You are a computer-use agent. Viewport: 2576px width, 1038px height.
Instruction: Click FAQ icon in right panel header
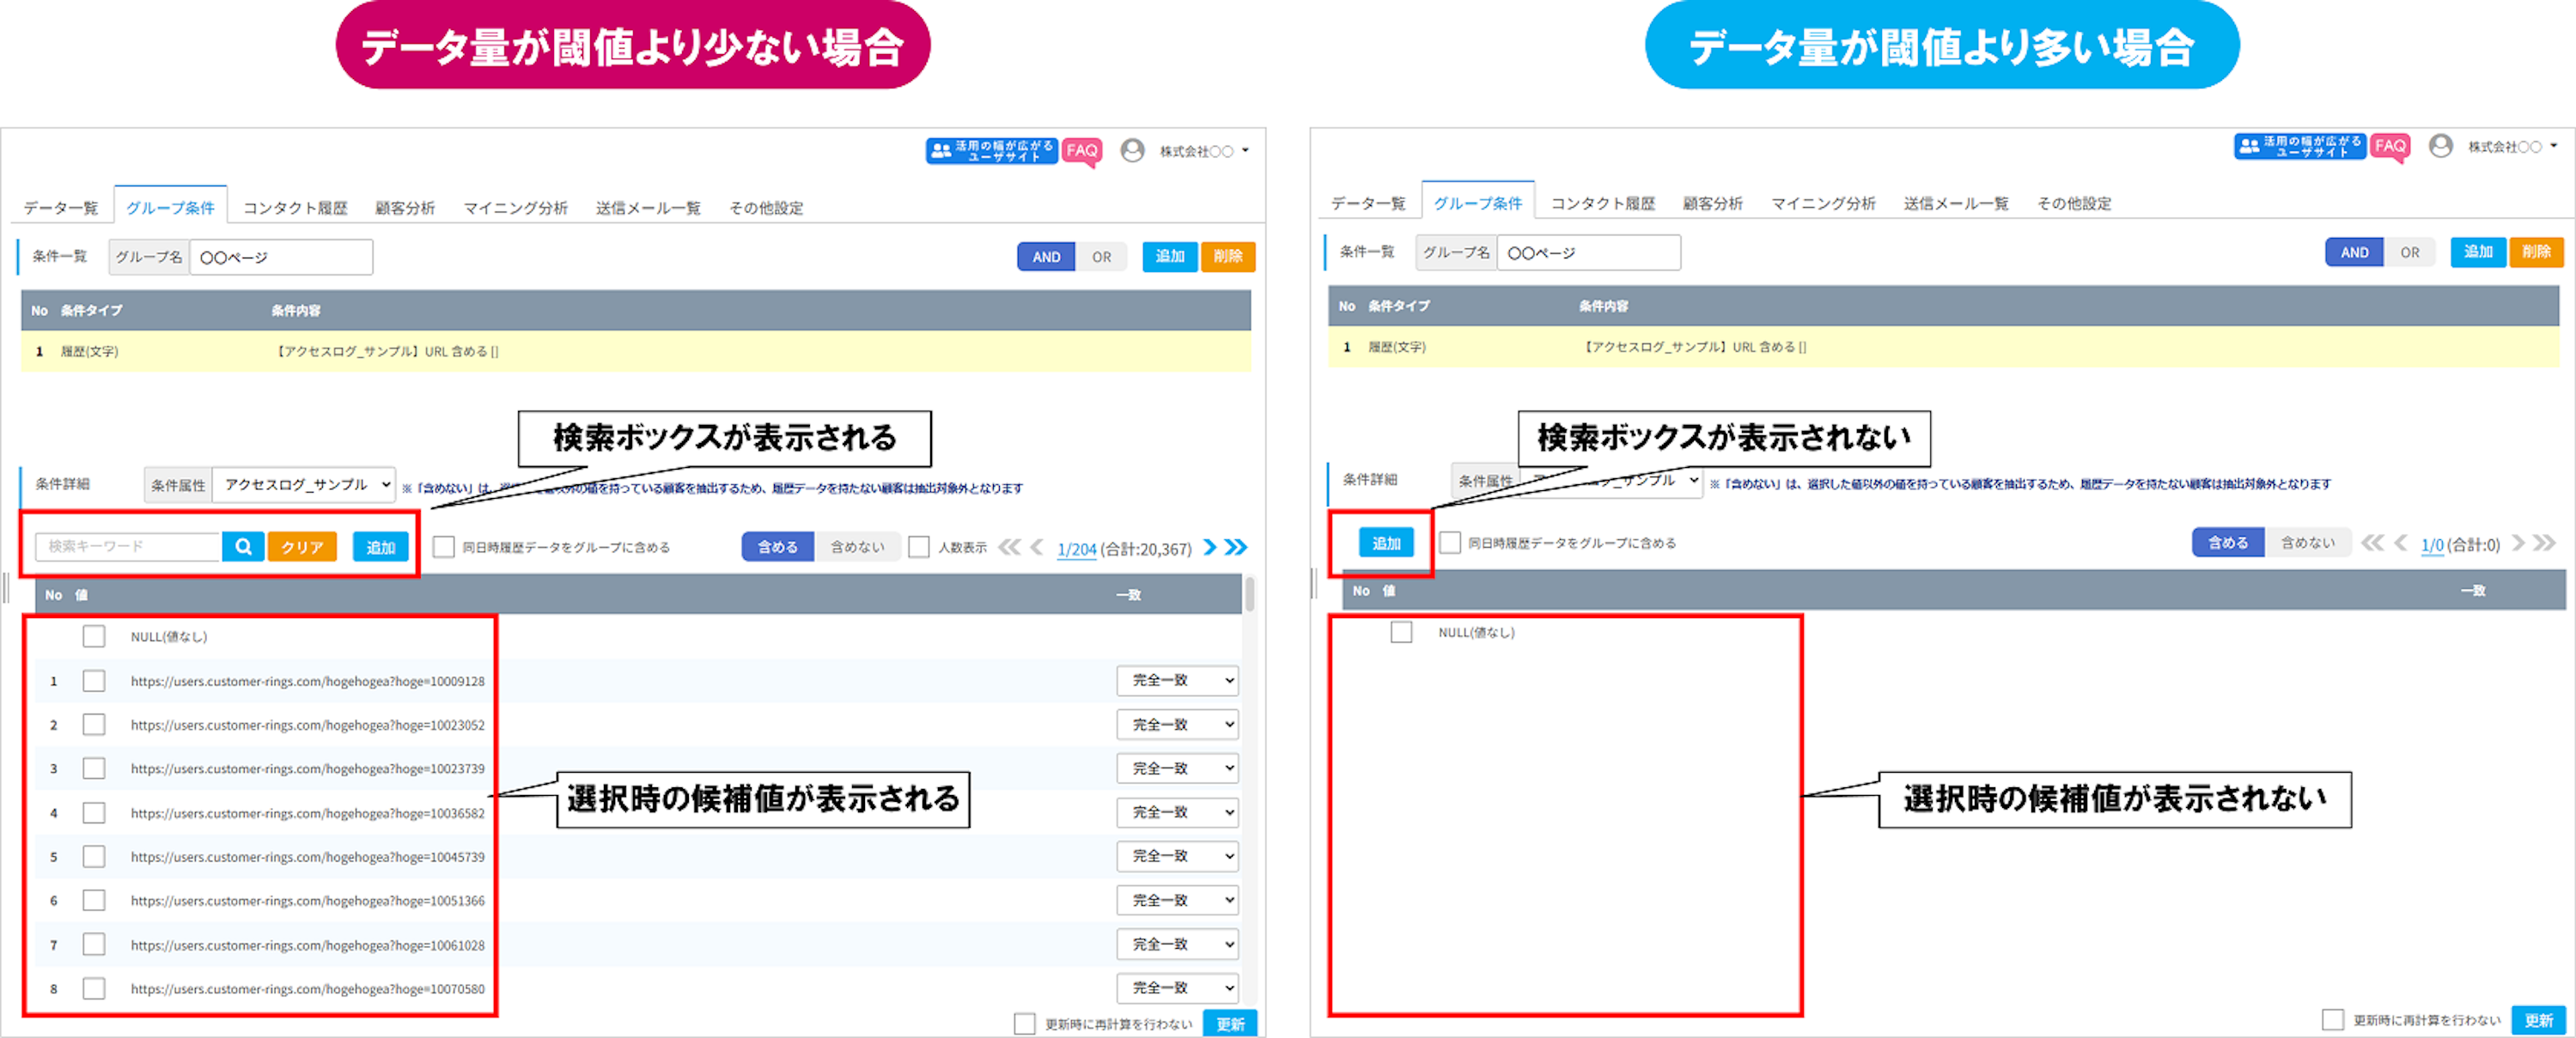tap(2390, 147)
